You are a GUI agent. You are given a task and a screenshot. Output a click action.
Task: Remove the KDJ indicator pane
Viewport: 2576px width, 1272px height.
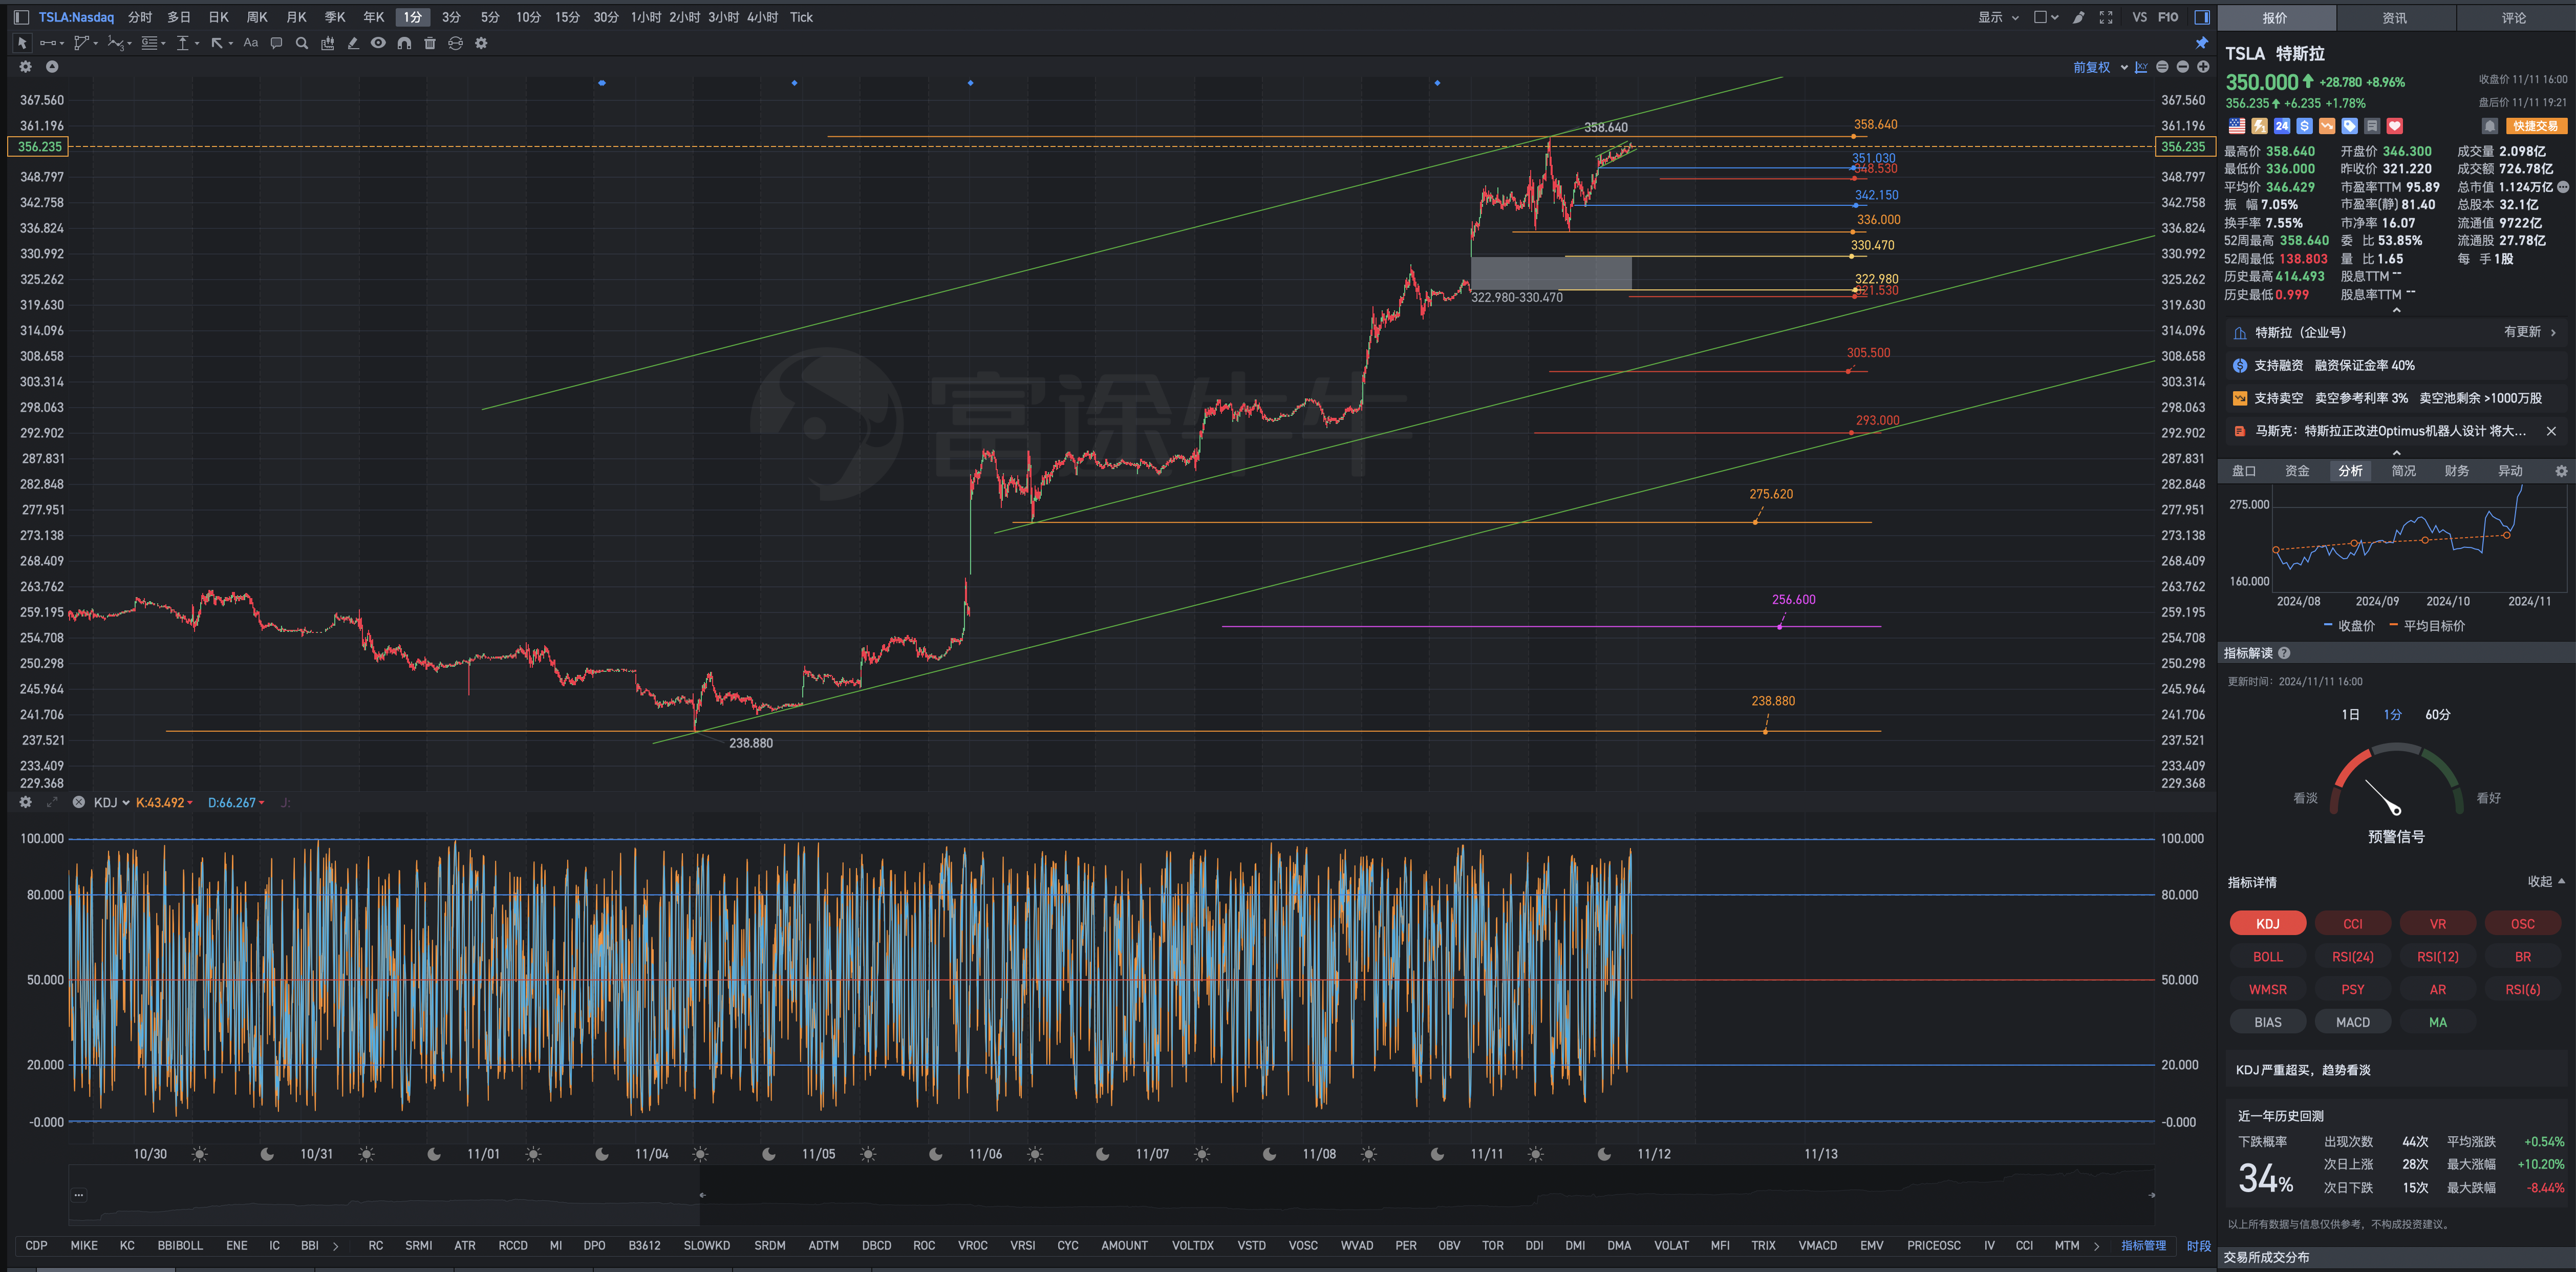click(78, 802)
